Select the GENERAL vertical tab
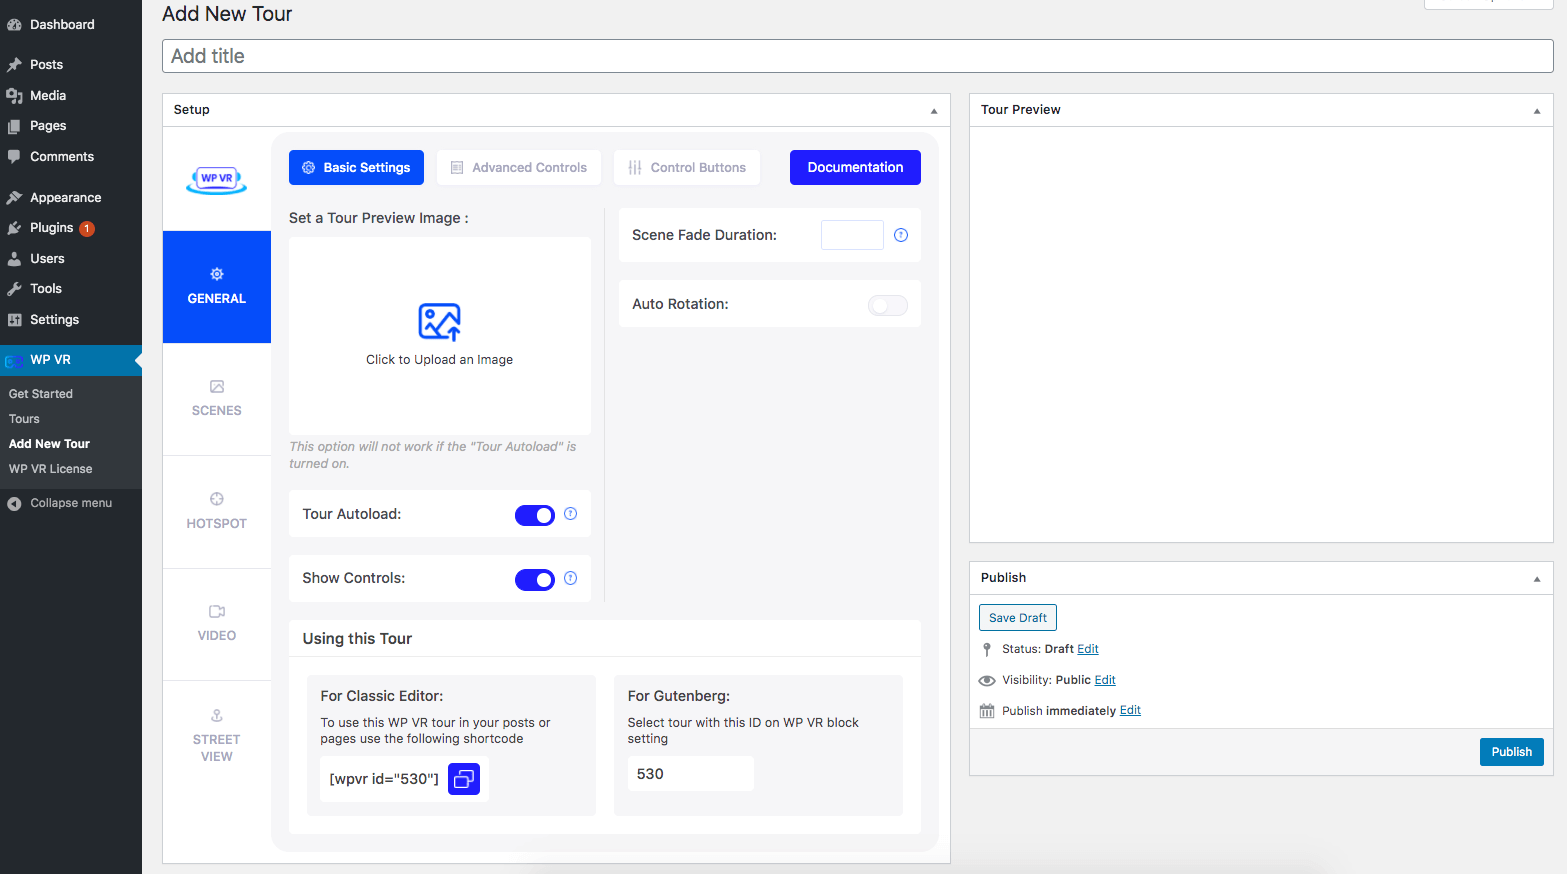This screenshot has width=1567, height=874. (x=217, y=287)
